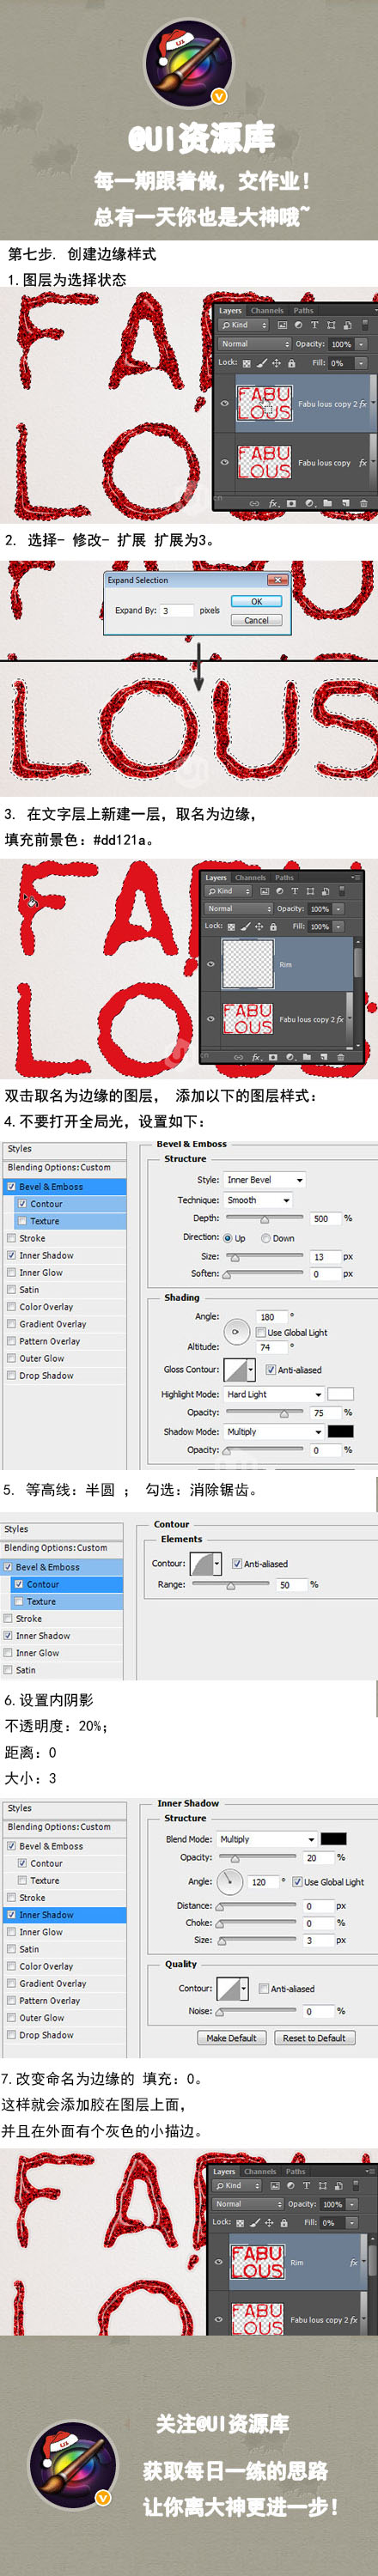The width and height of the screenshot is (378, 2576).
Task: Click type filter T icon in Layers panel listing Fabu lous copy
Action: [315, 326]
